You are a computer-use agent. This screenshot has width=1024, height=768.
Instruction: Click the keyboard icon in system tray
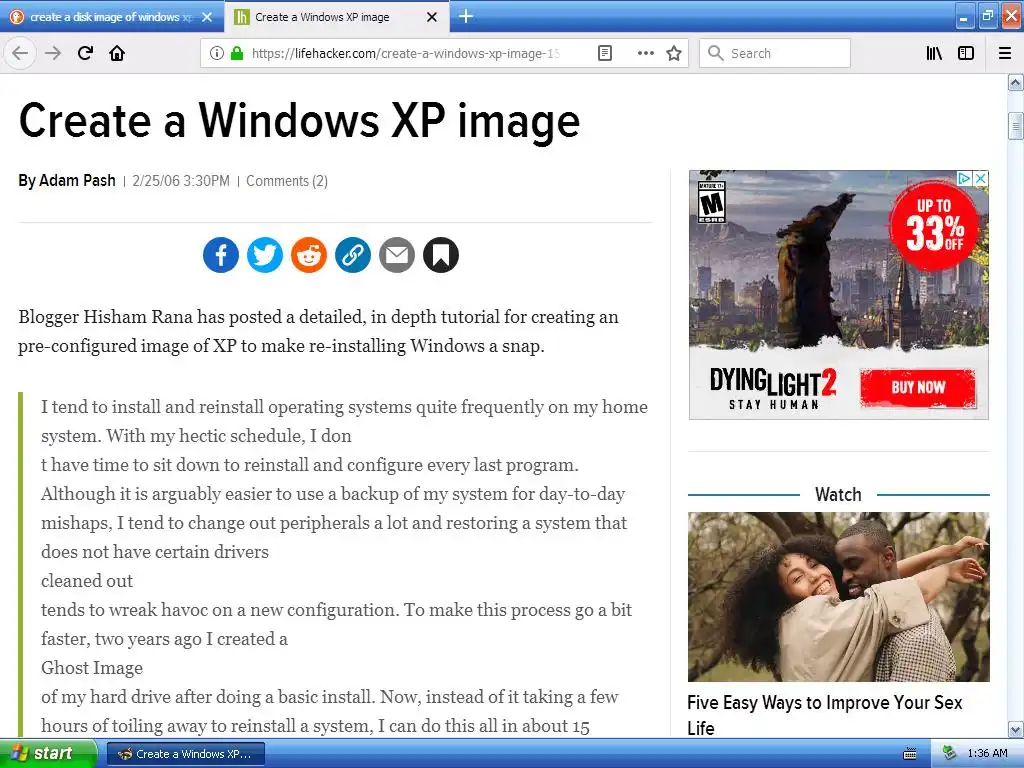(x=910, y=754)
